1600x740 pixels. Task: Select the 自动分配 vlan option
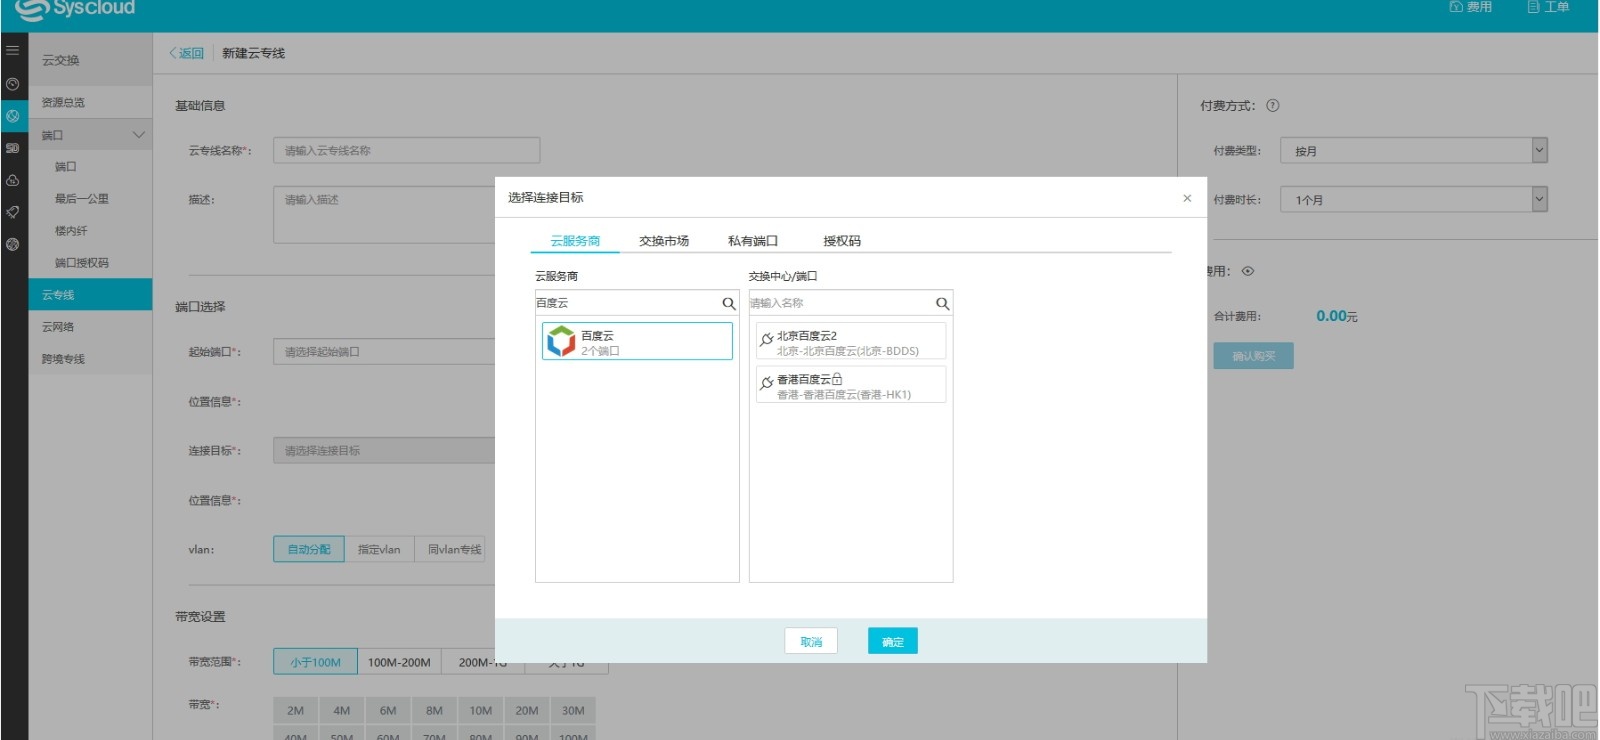(x=309, y=549)
